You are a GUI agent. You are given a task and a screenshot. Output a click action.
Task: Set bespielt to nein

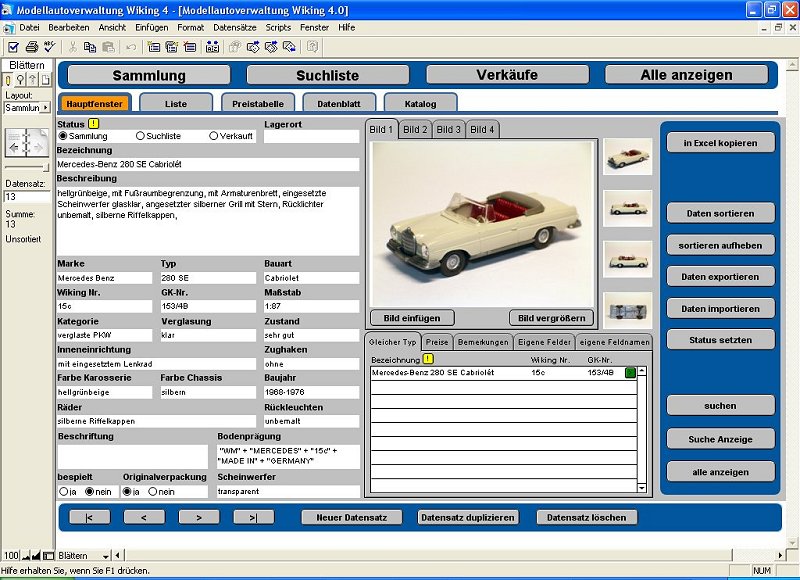tap(90, 492)
